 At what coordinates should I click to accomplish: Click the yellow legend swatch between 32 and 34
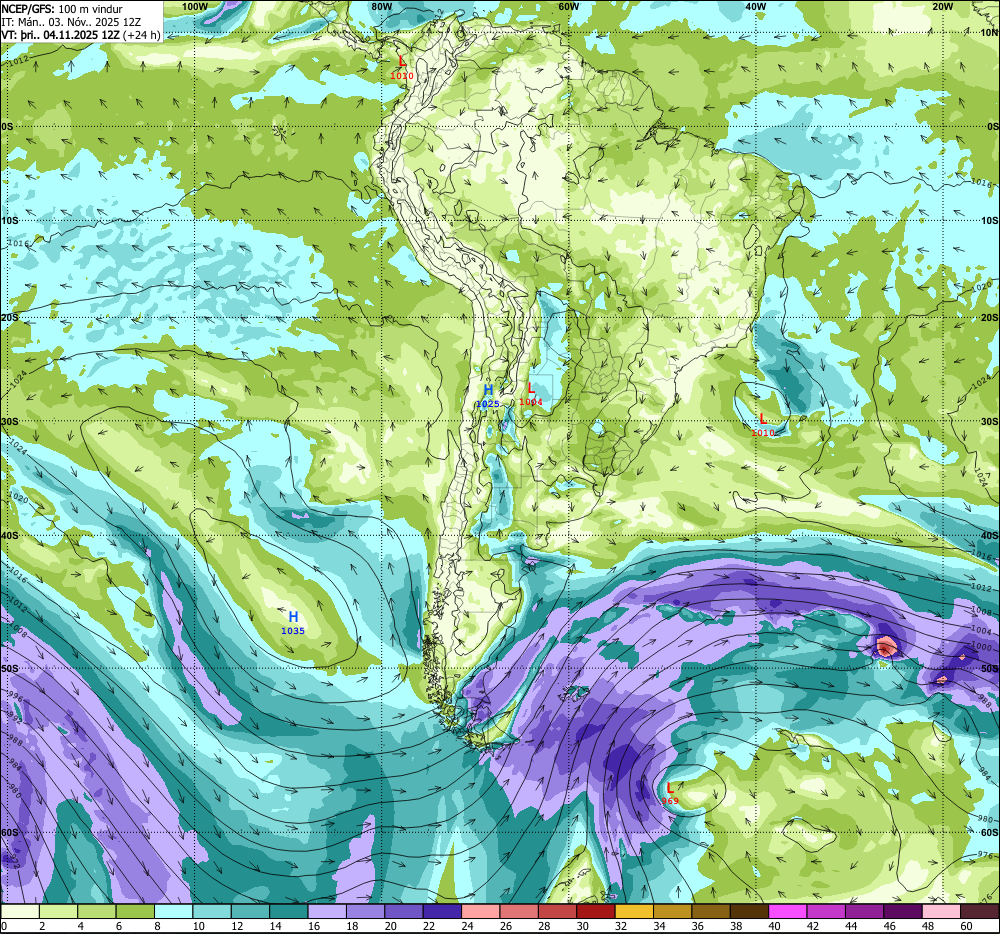[x=634, y=911]
